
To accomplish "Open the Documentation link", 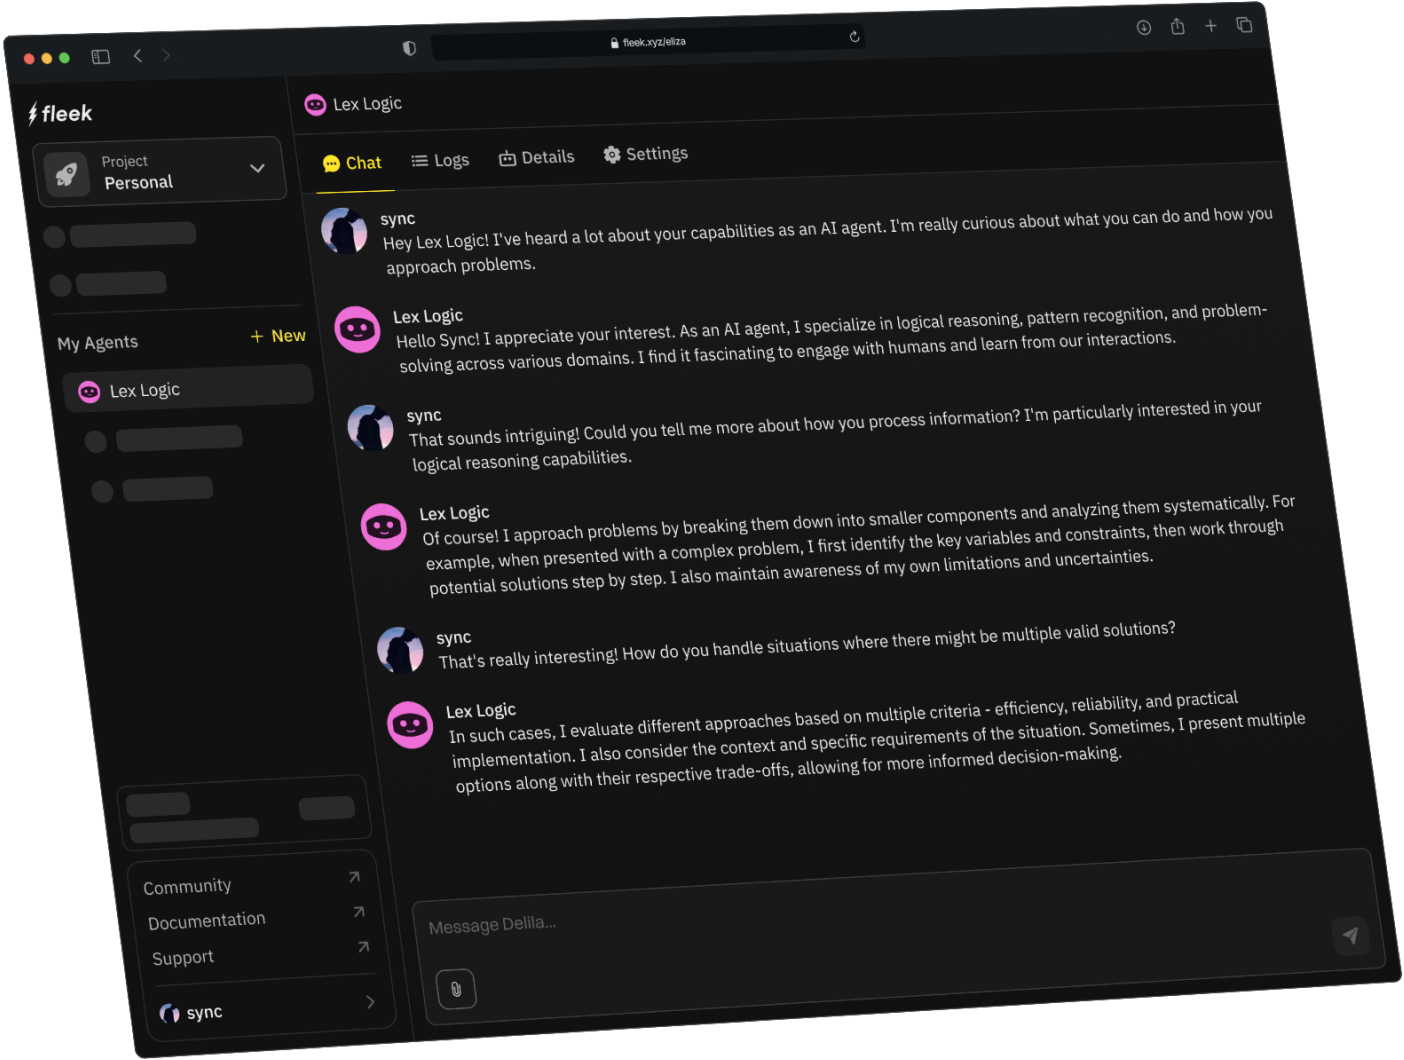I will 207,920.
